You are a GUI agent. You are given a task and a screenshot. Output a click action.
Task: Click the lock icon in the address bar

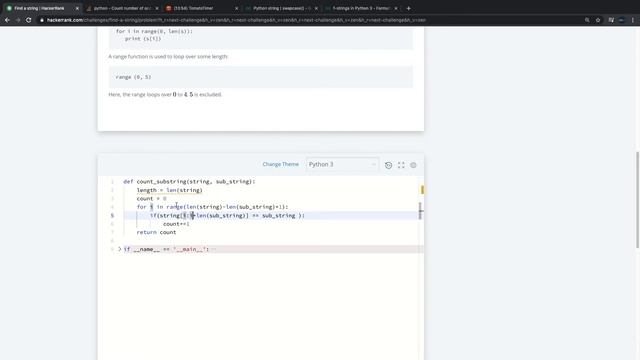tap(42, 20)
